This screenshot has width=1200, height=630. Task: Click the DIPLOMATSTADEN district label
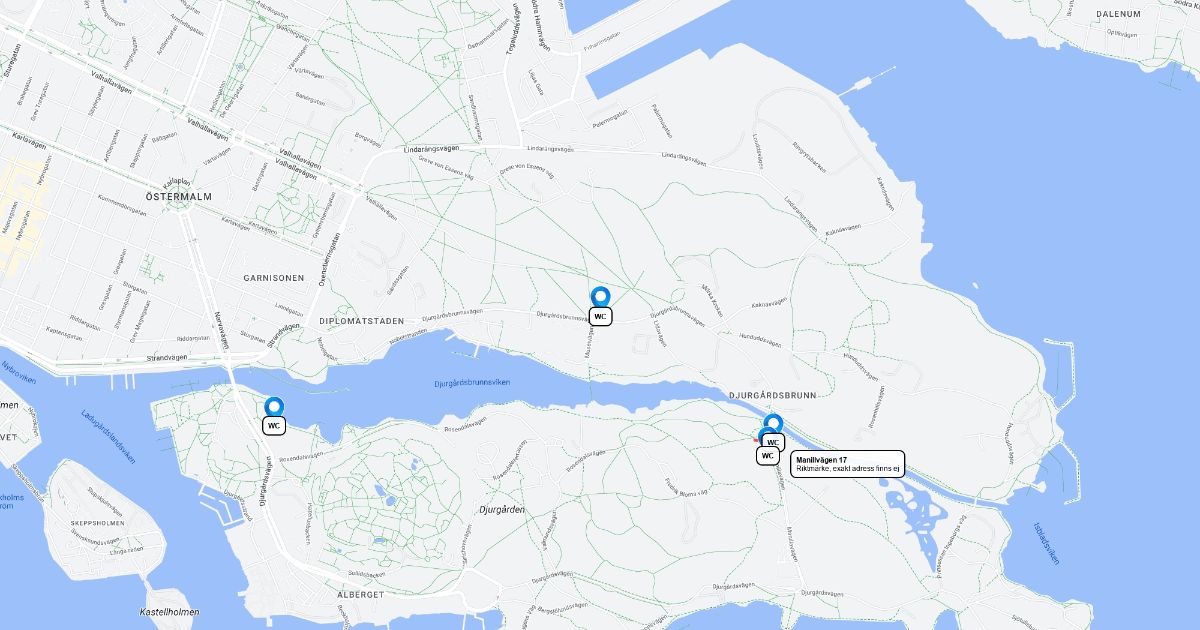[362, 322]
